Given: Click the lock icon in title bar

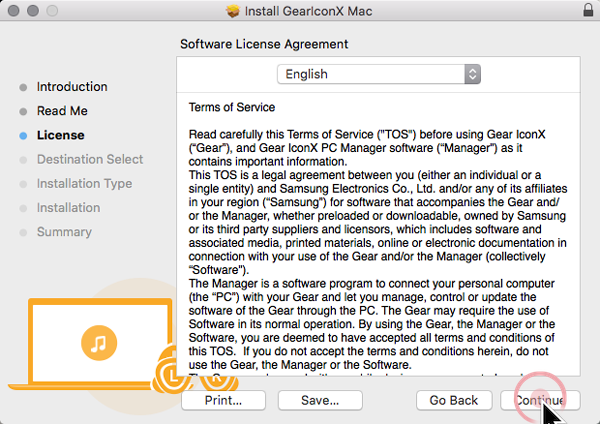Looking at the screenshot, I should pos(588,10).
